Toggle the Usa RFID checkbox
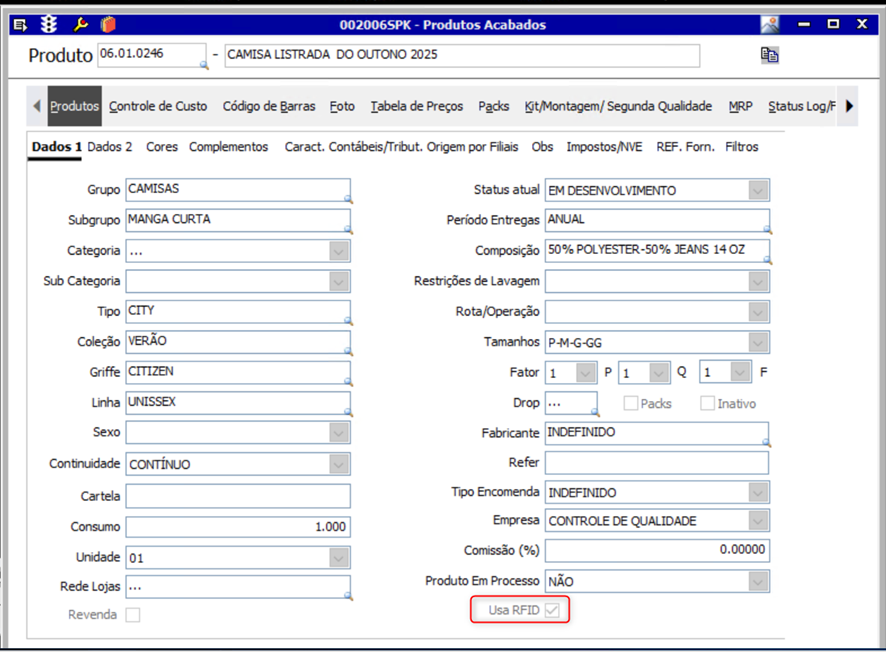 552,610
